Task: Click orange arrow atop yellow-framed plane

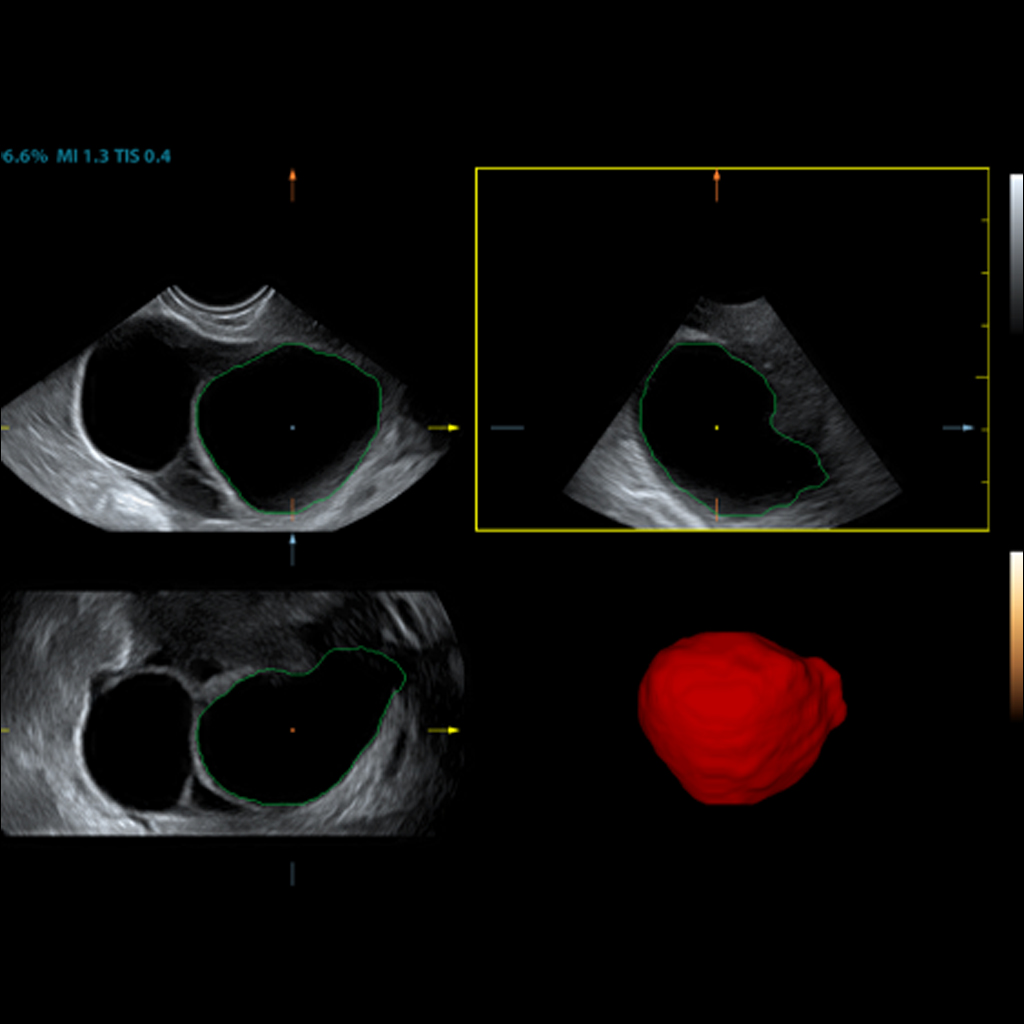Action: (x=716, y=186)
